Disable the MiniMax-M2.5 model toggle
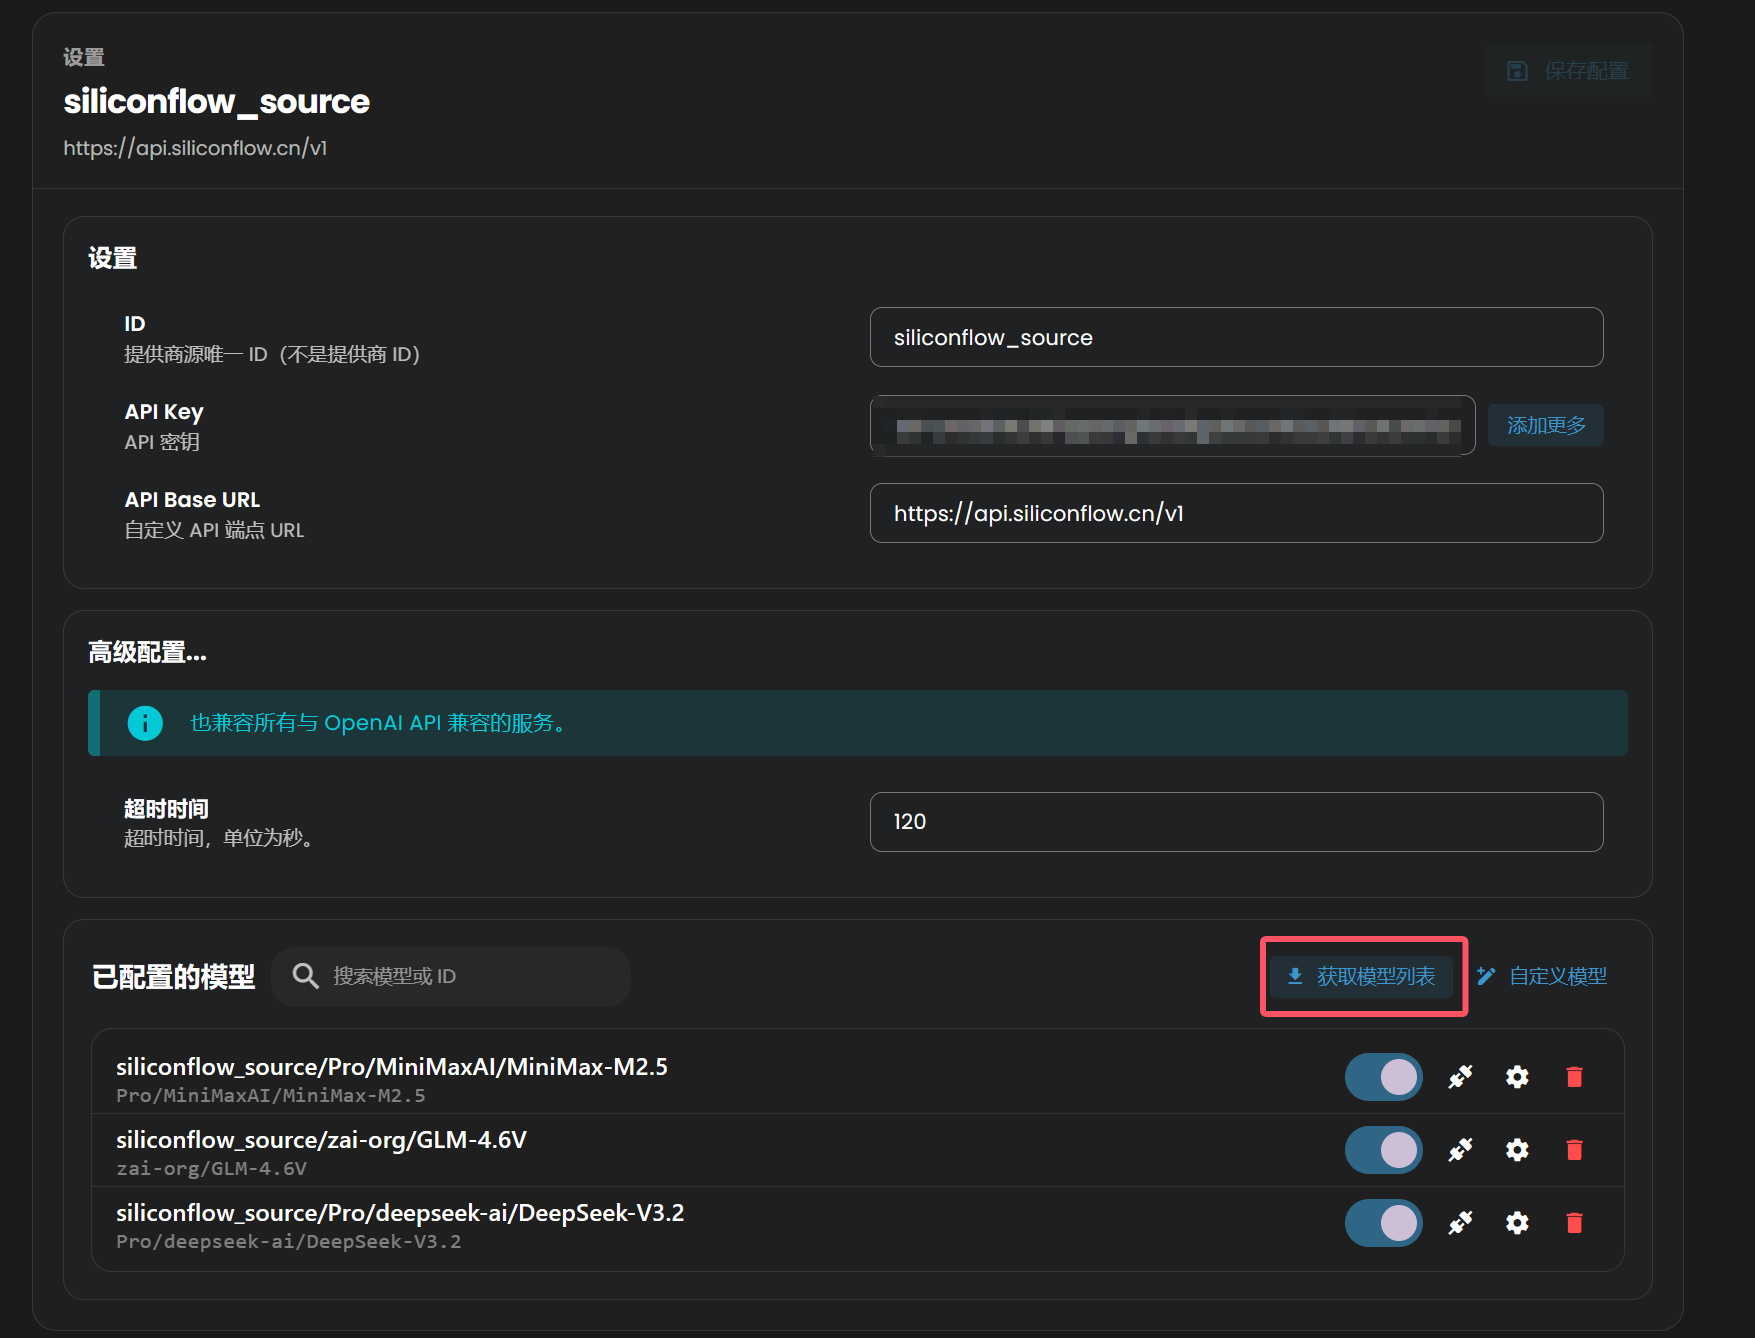This screenshot has height=1338, width=1755. 1383,1077
